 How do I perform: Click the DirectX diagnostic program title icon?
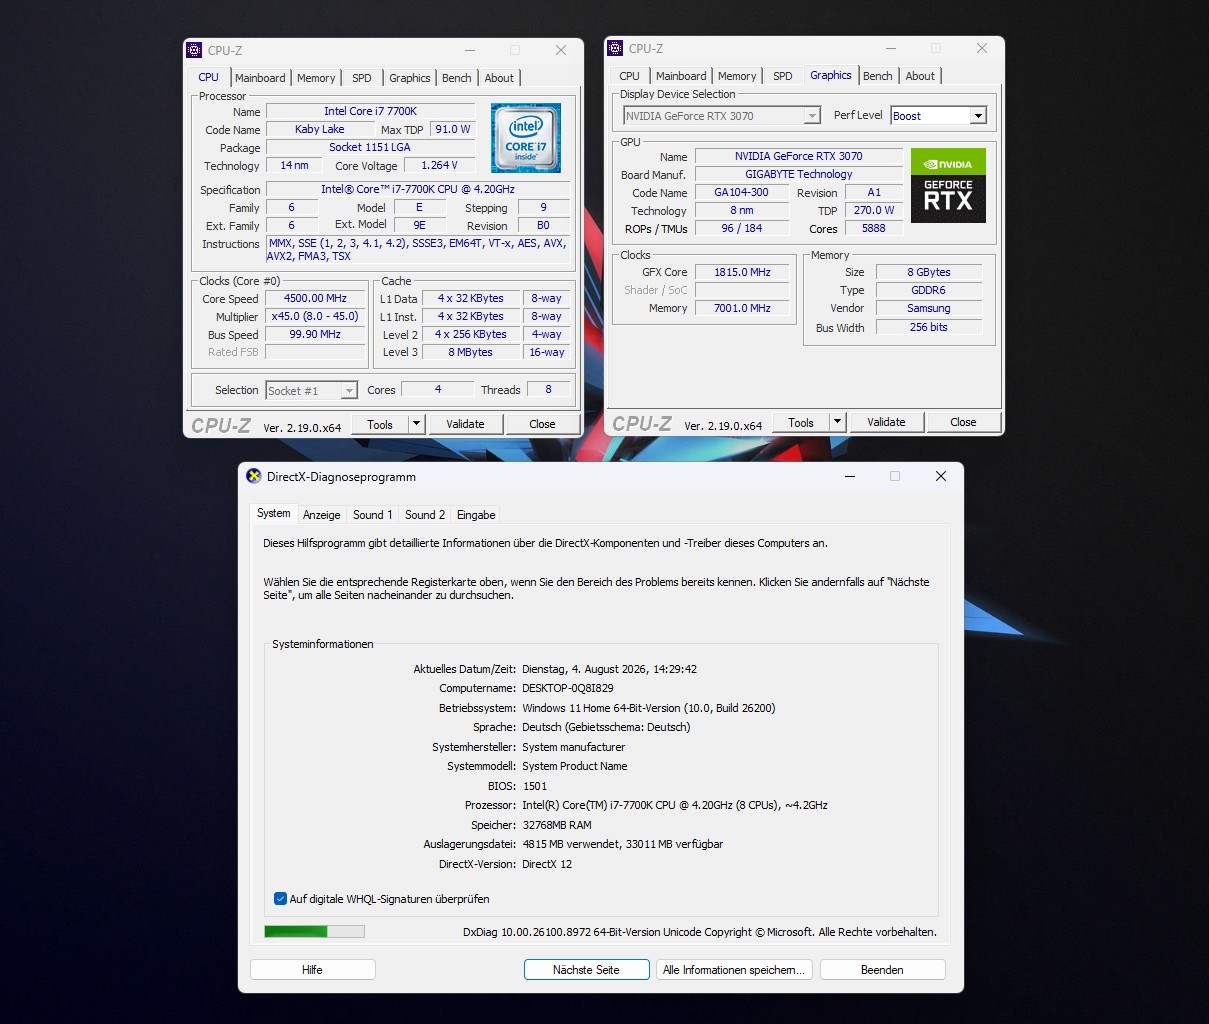[255, 477]
